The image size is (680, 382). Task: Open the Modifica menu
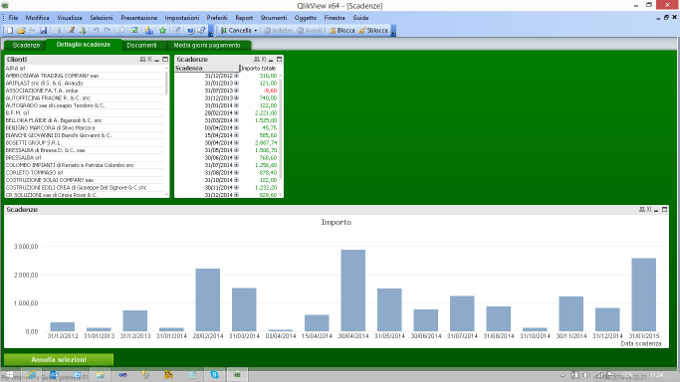tap(37, 18)
